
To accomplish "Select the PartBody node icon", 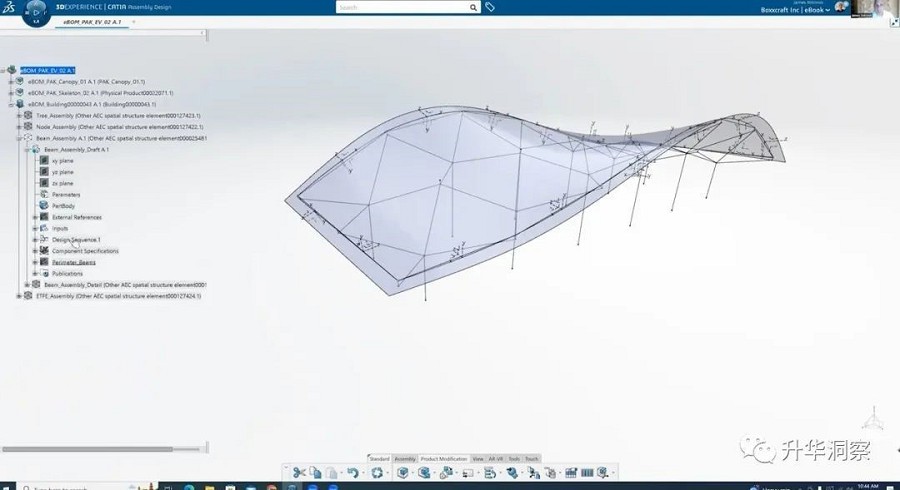I will [44, 205].
